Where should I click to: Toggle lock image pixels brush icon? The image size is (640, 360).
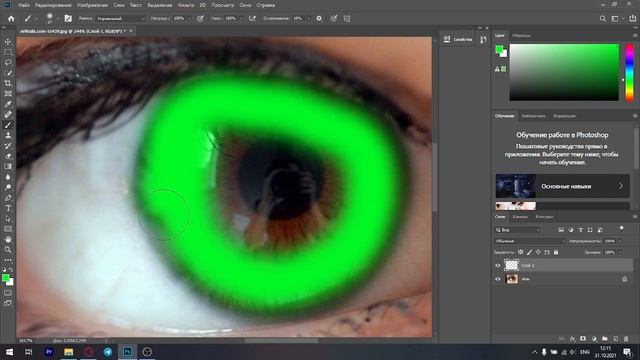[529, 252]
